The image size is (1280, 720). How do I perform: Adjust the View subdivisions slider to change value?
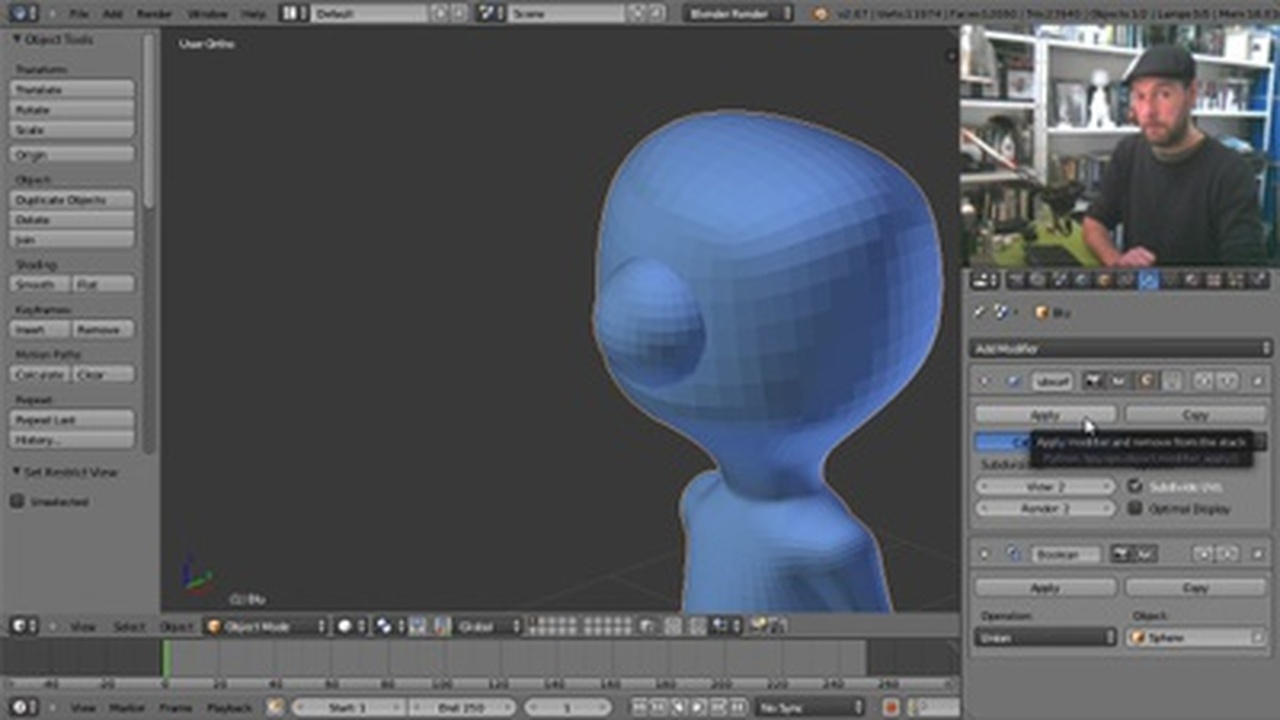click(1046, 487)
